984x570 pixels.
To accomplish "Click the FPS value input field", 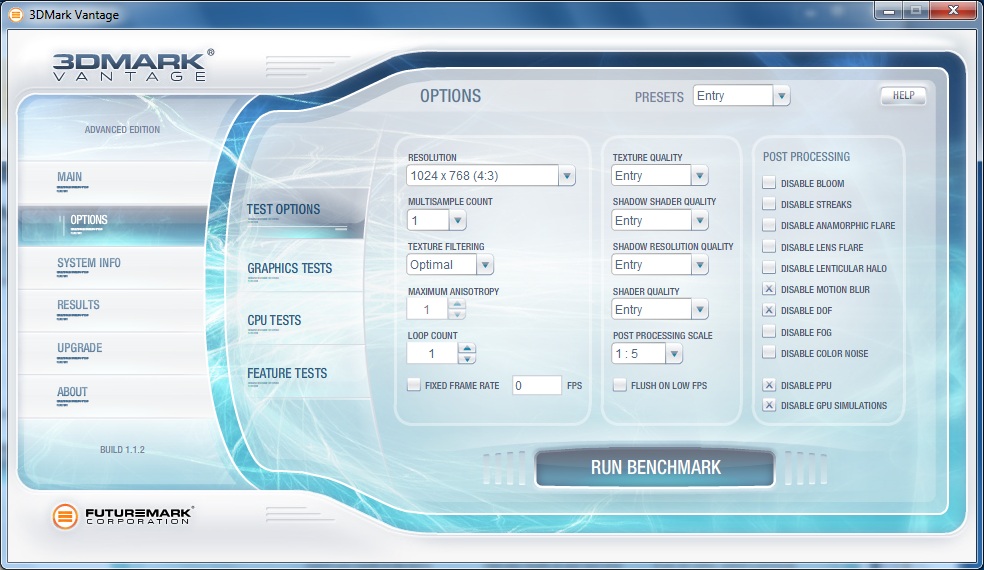I will [537, 385].
